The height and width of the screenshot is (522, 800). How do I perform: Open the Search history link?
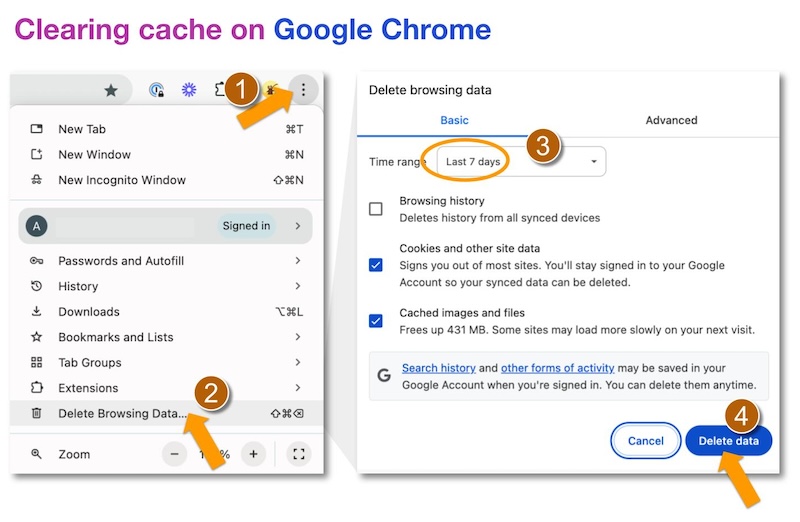(x=439, y=368)
